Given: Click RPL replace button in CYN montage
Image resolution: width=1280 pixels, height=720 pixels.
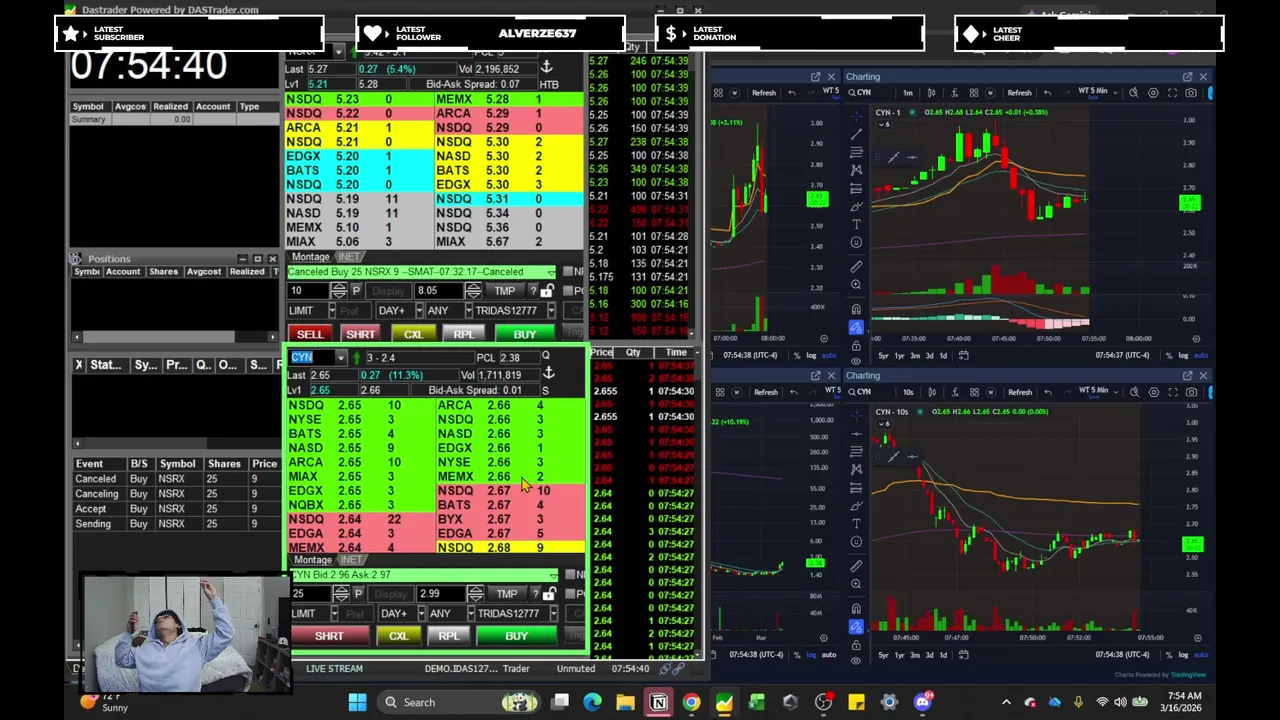Looking at the screenshot, I should click(x=449, y=636).
